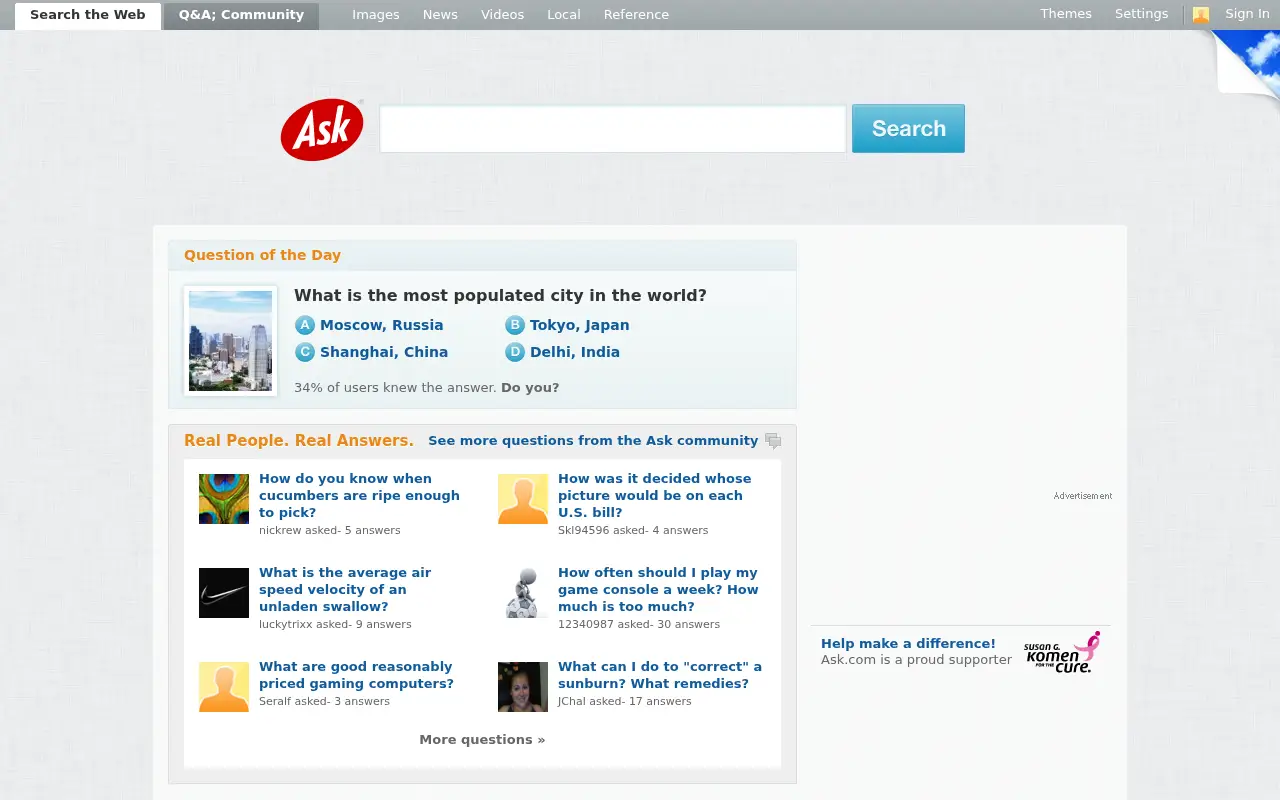Screen dimensions: 1280x800
Task: Open Themes in the top bar
Action: [1066, 14]
